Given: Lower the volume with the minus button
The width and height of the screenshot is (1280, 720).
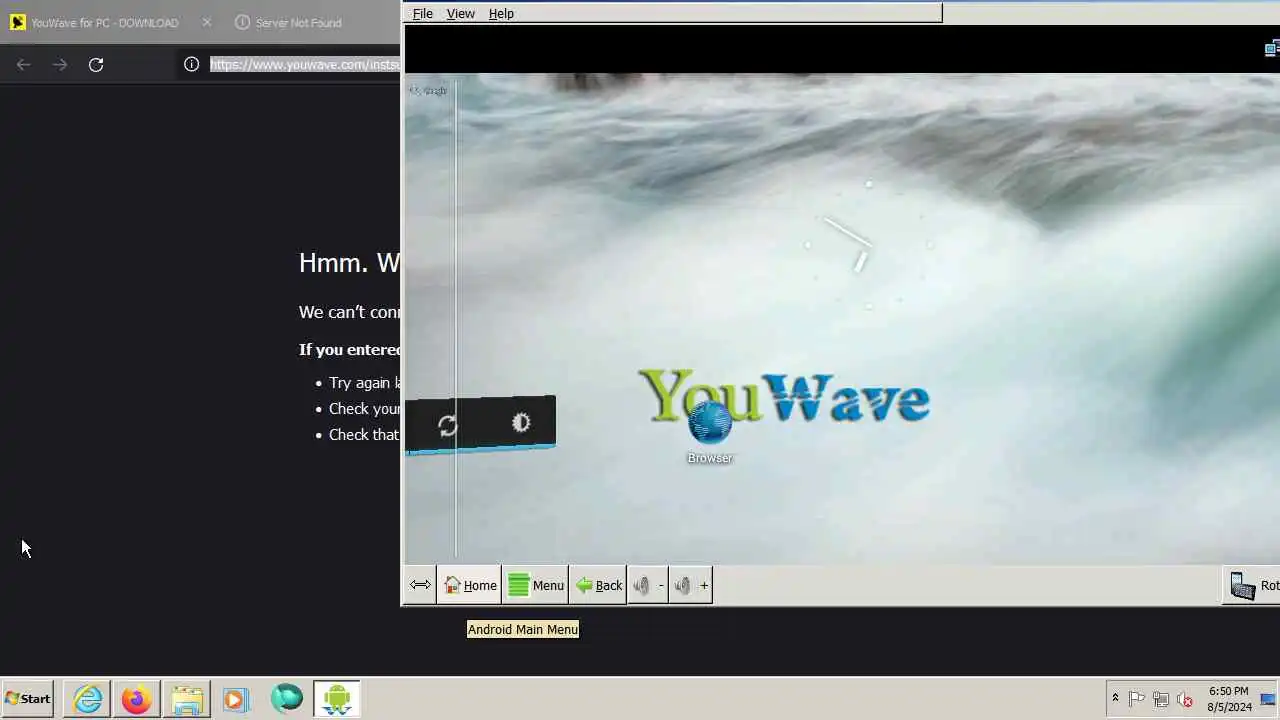Looking at the screenshot, I should [648, 586].
